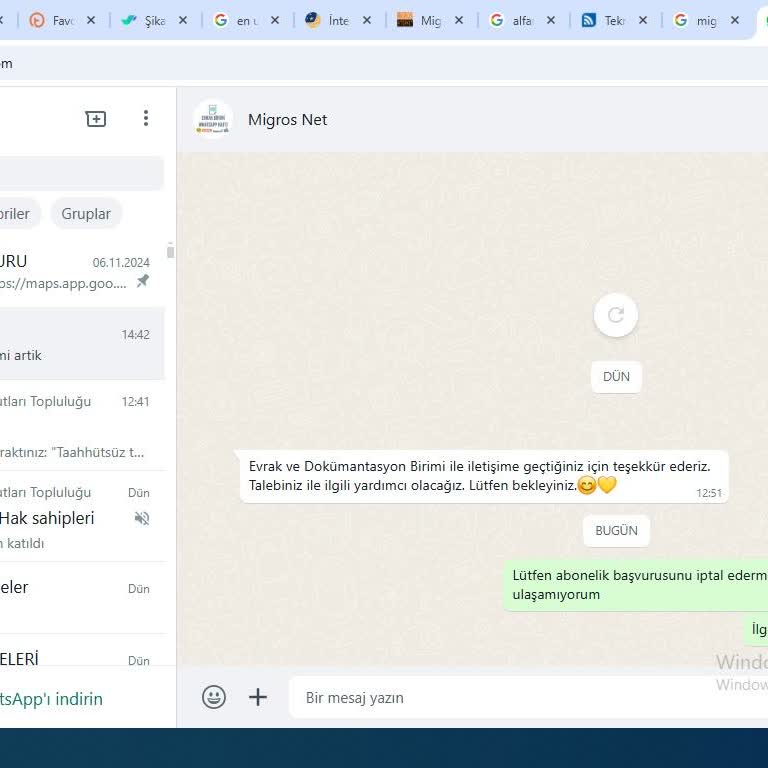Click the BUGÜN date label
The image size is (768, 768).
point(616,530)
